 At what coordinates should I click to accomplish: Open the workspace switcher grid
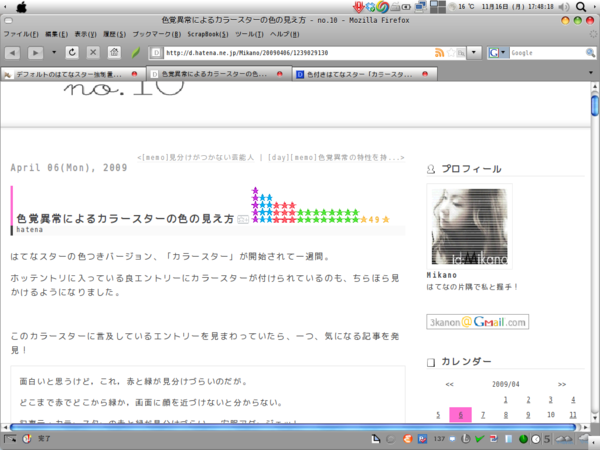pos(438,7)
